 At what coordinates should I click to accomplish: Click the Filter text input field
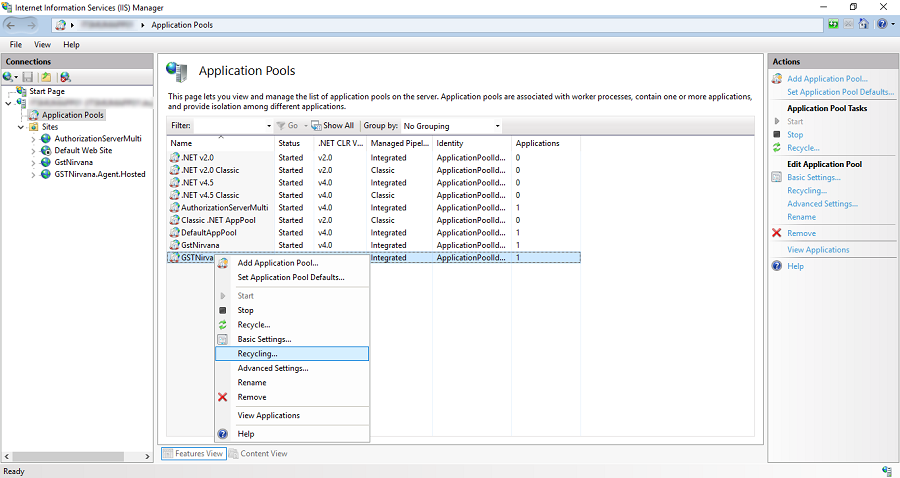229,126
